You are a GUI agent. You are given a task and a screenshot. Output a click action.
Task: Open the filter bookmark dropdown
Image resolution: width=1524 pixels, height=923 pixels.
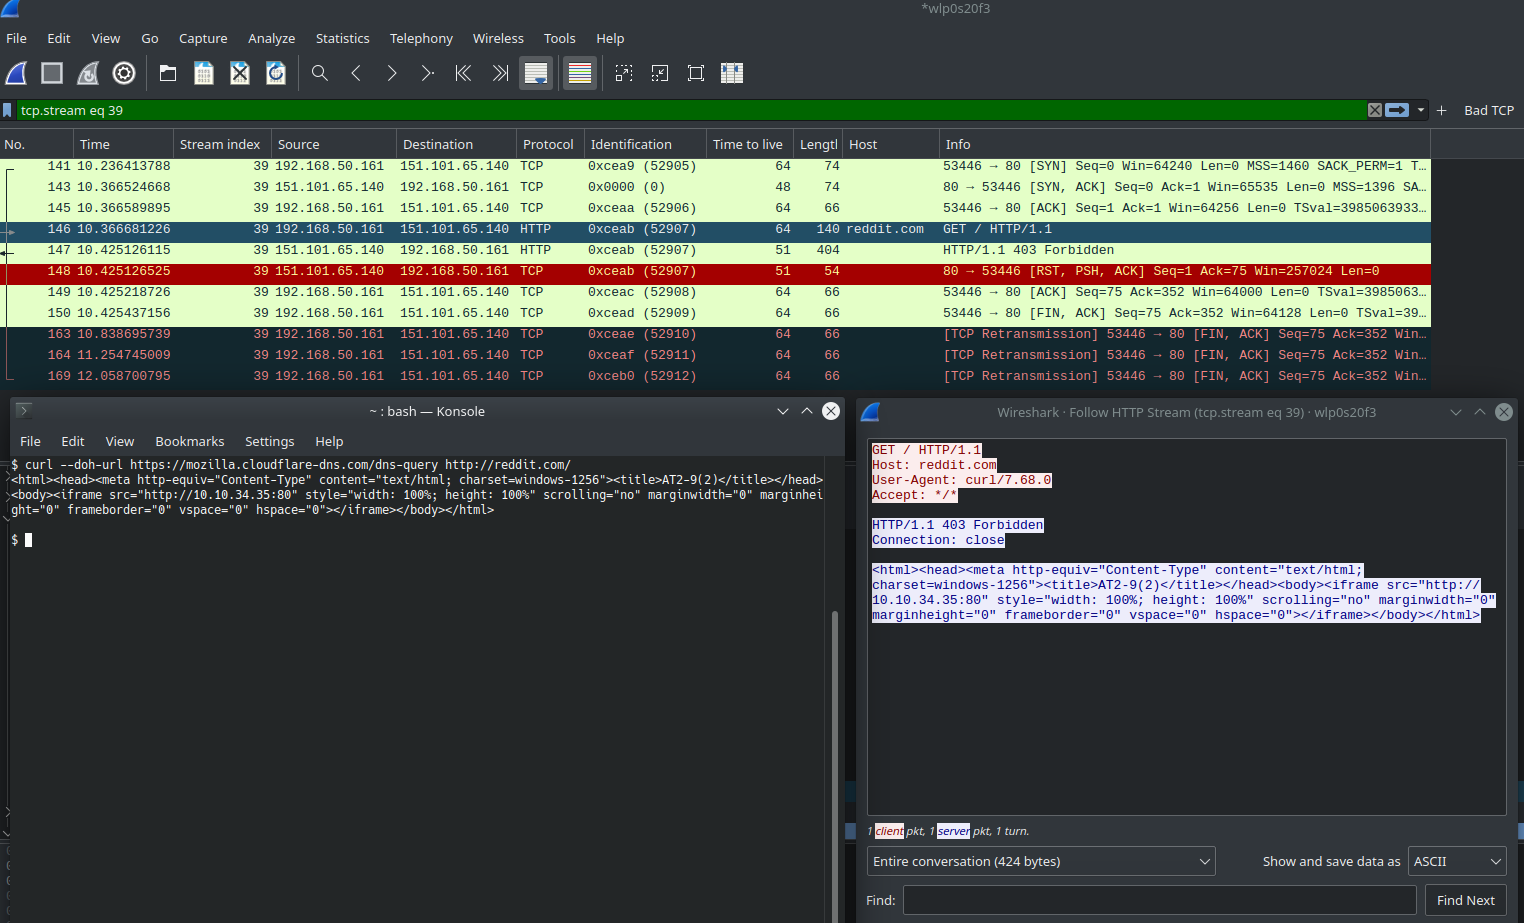click(11, 110)
